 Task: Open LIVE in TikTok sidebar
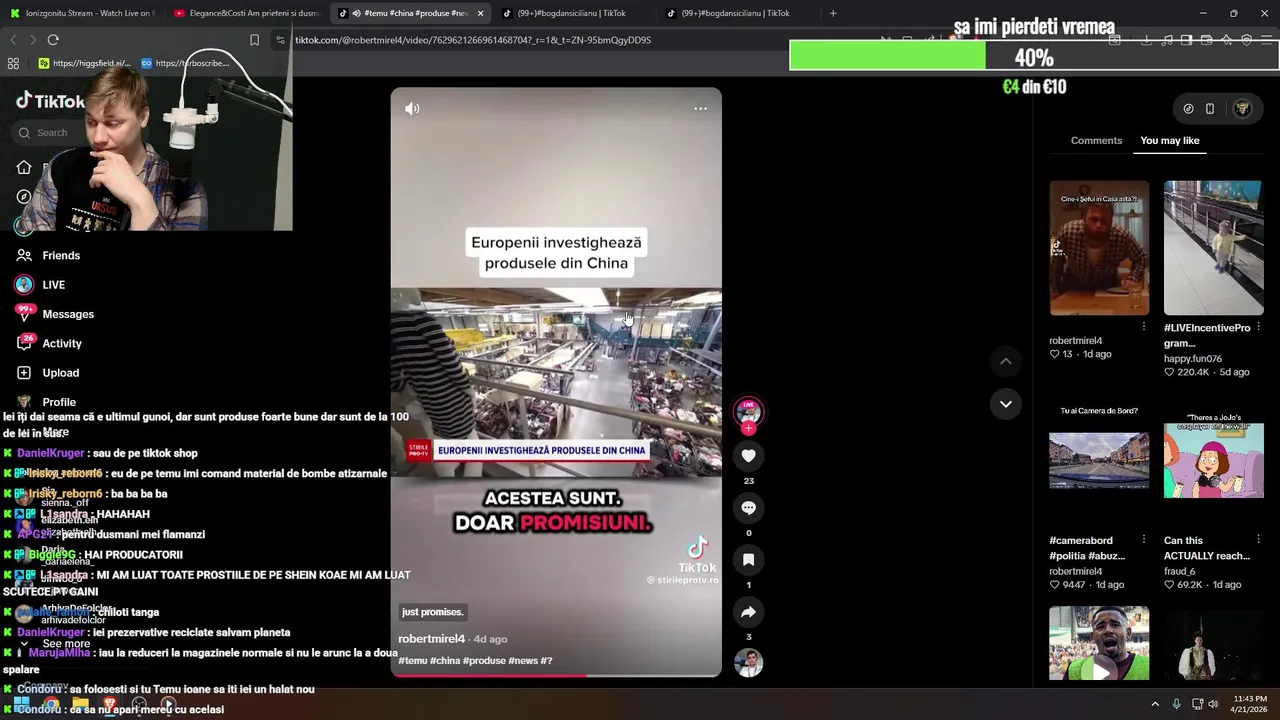click(54, 285)
